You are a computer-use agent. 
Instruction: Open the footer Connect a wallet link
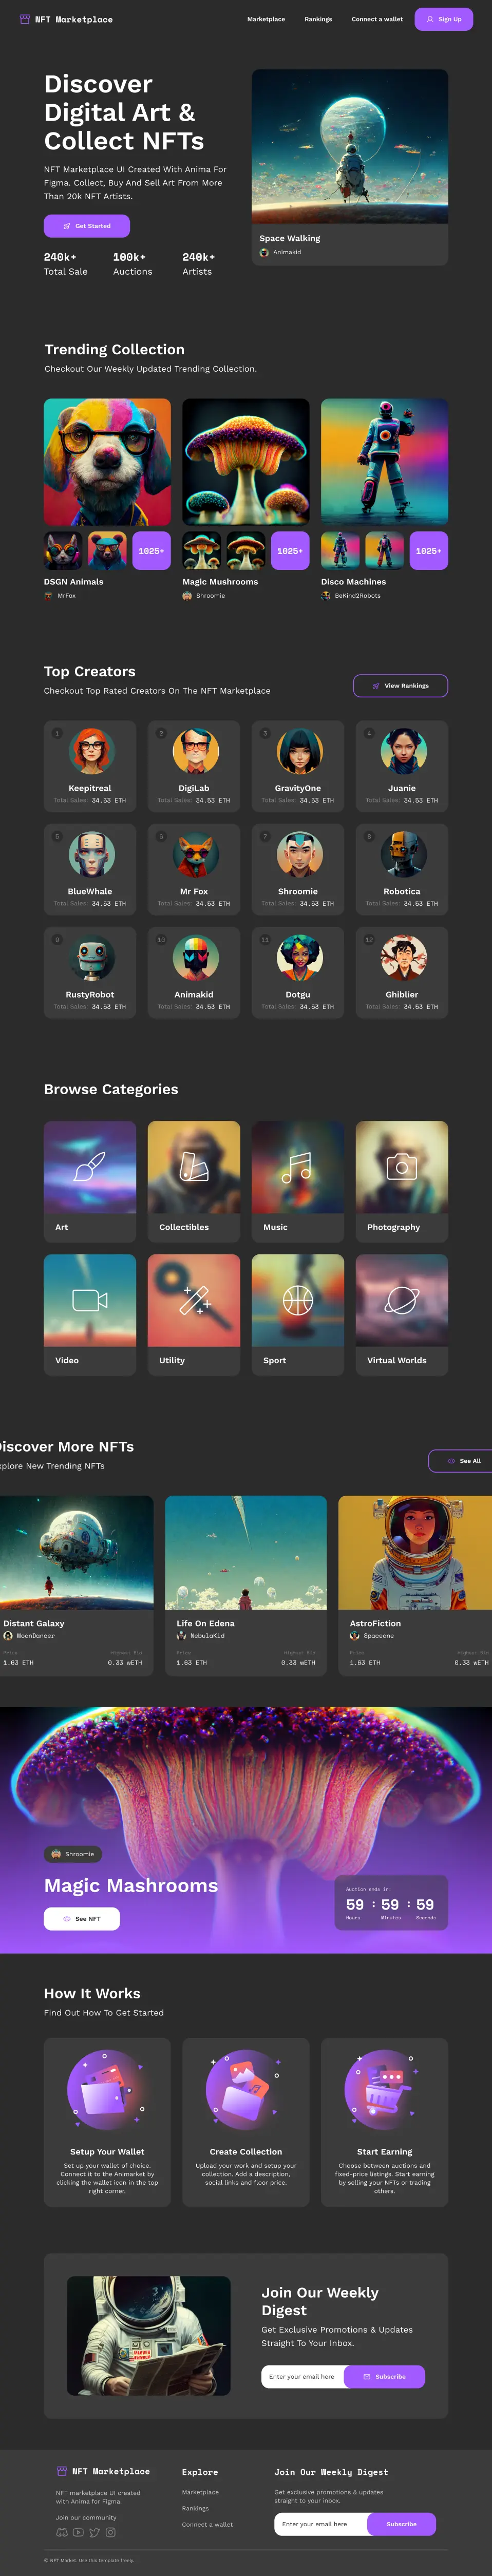pyautogui.click(x=207, y=2524)
